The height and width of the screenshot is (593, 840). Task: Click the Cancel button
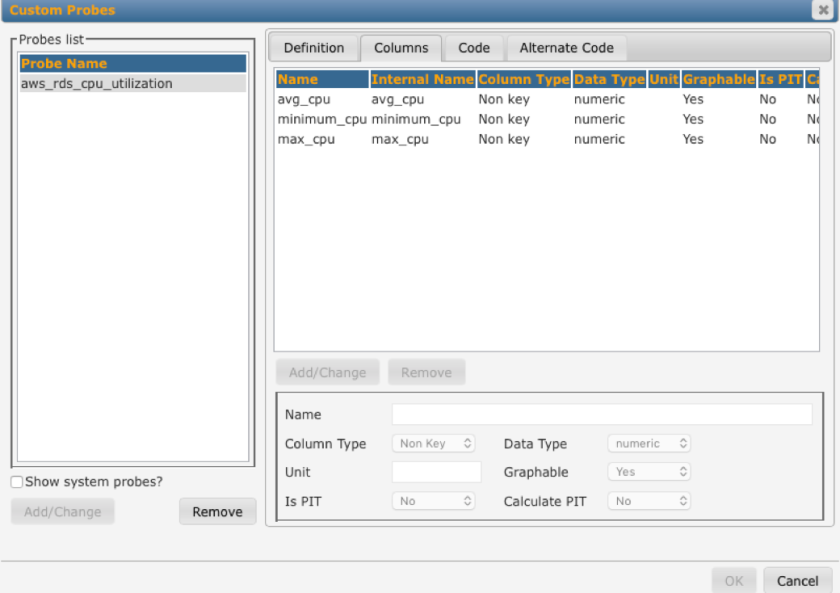[797, 580]
